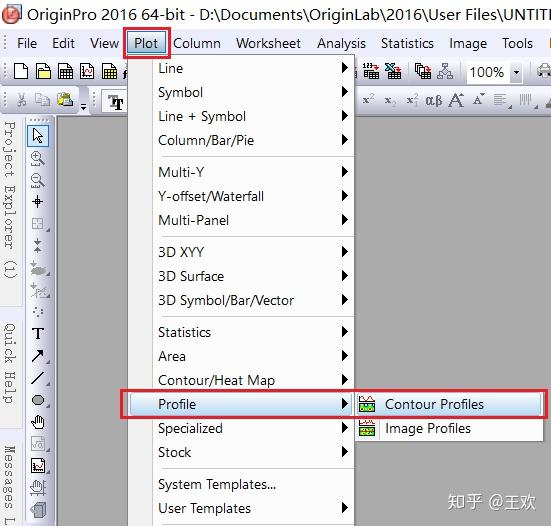Select the Pointer arrow tool
This screenshot has height=526, width=551.
(38, 136)
